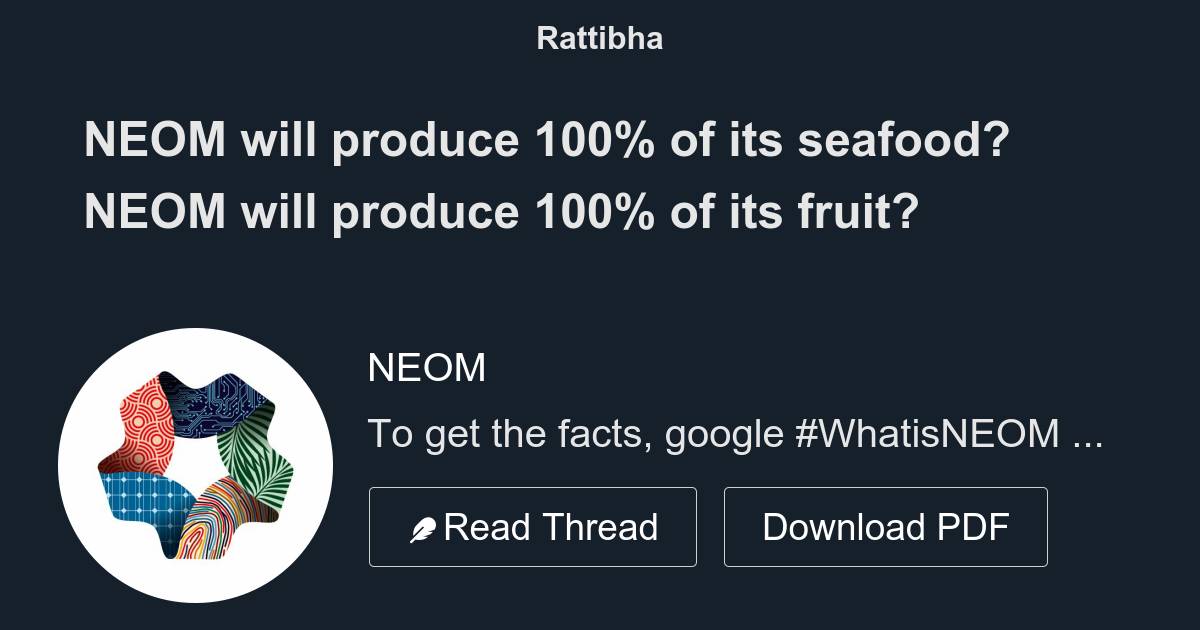This screenshot has height=630, width=1200.
Task: Click the seafood question headline line
Action: click(x=545, y=140)
